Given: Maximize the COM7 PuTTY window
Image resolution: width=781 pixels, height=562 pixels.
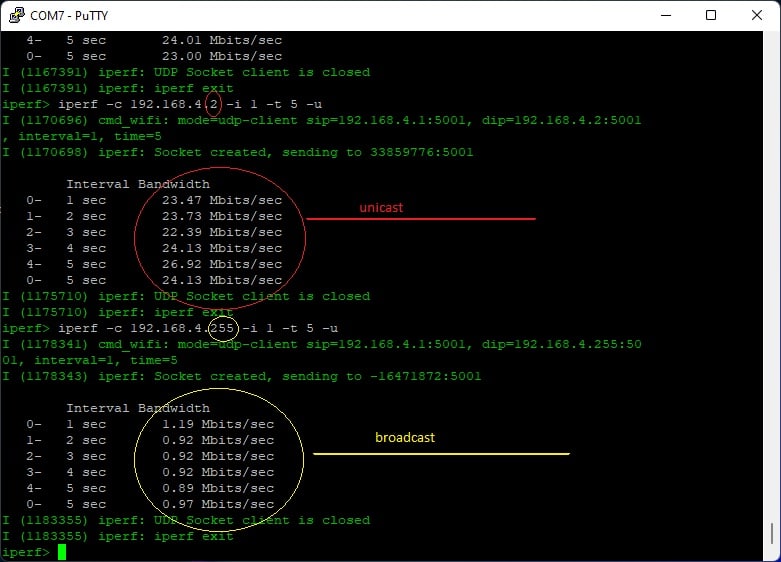Looking at the screenshot, I should tap(711, 15).
